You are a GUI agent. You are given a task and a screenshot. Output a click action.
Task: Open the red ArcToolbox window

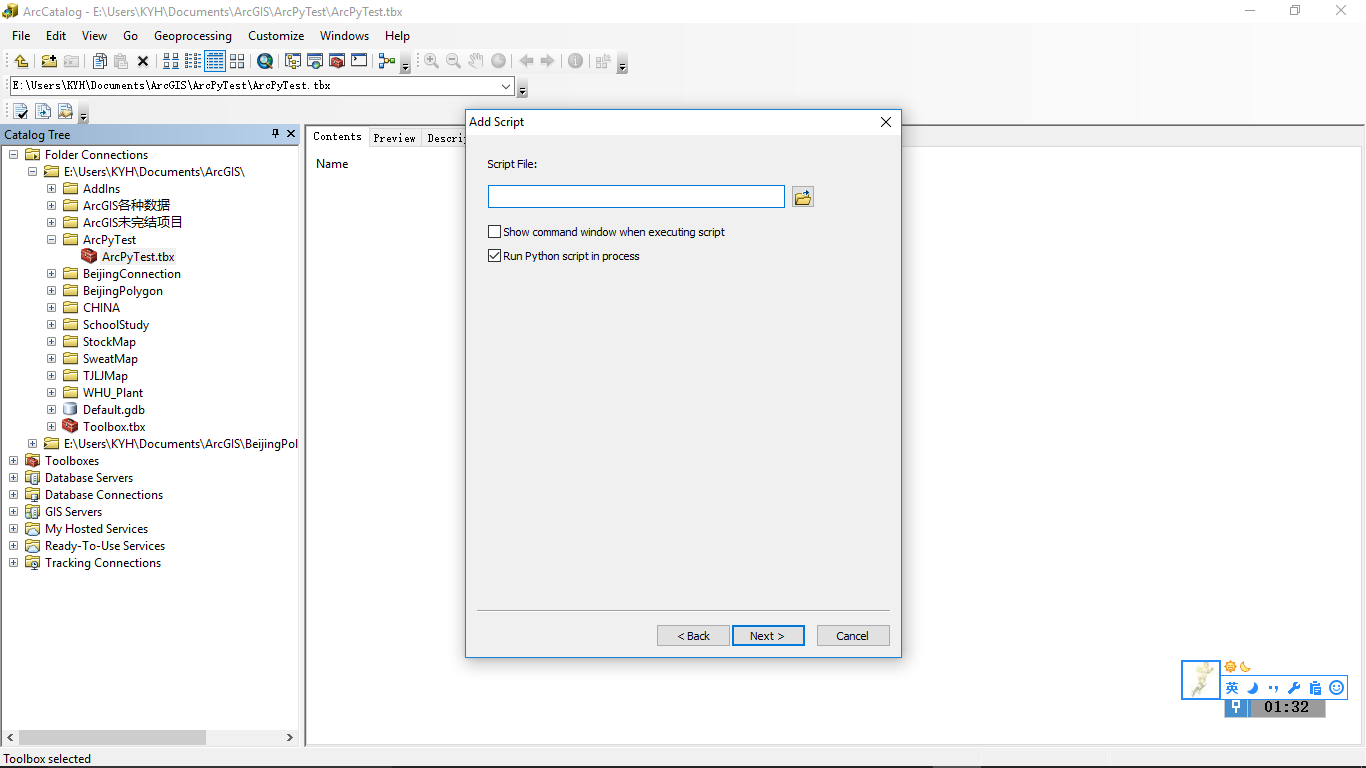337,61
